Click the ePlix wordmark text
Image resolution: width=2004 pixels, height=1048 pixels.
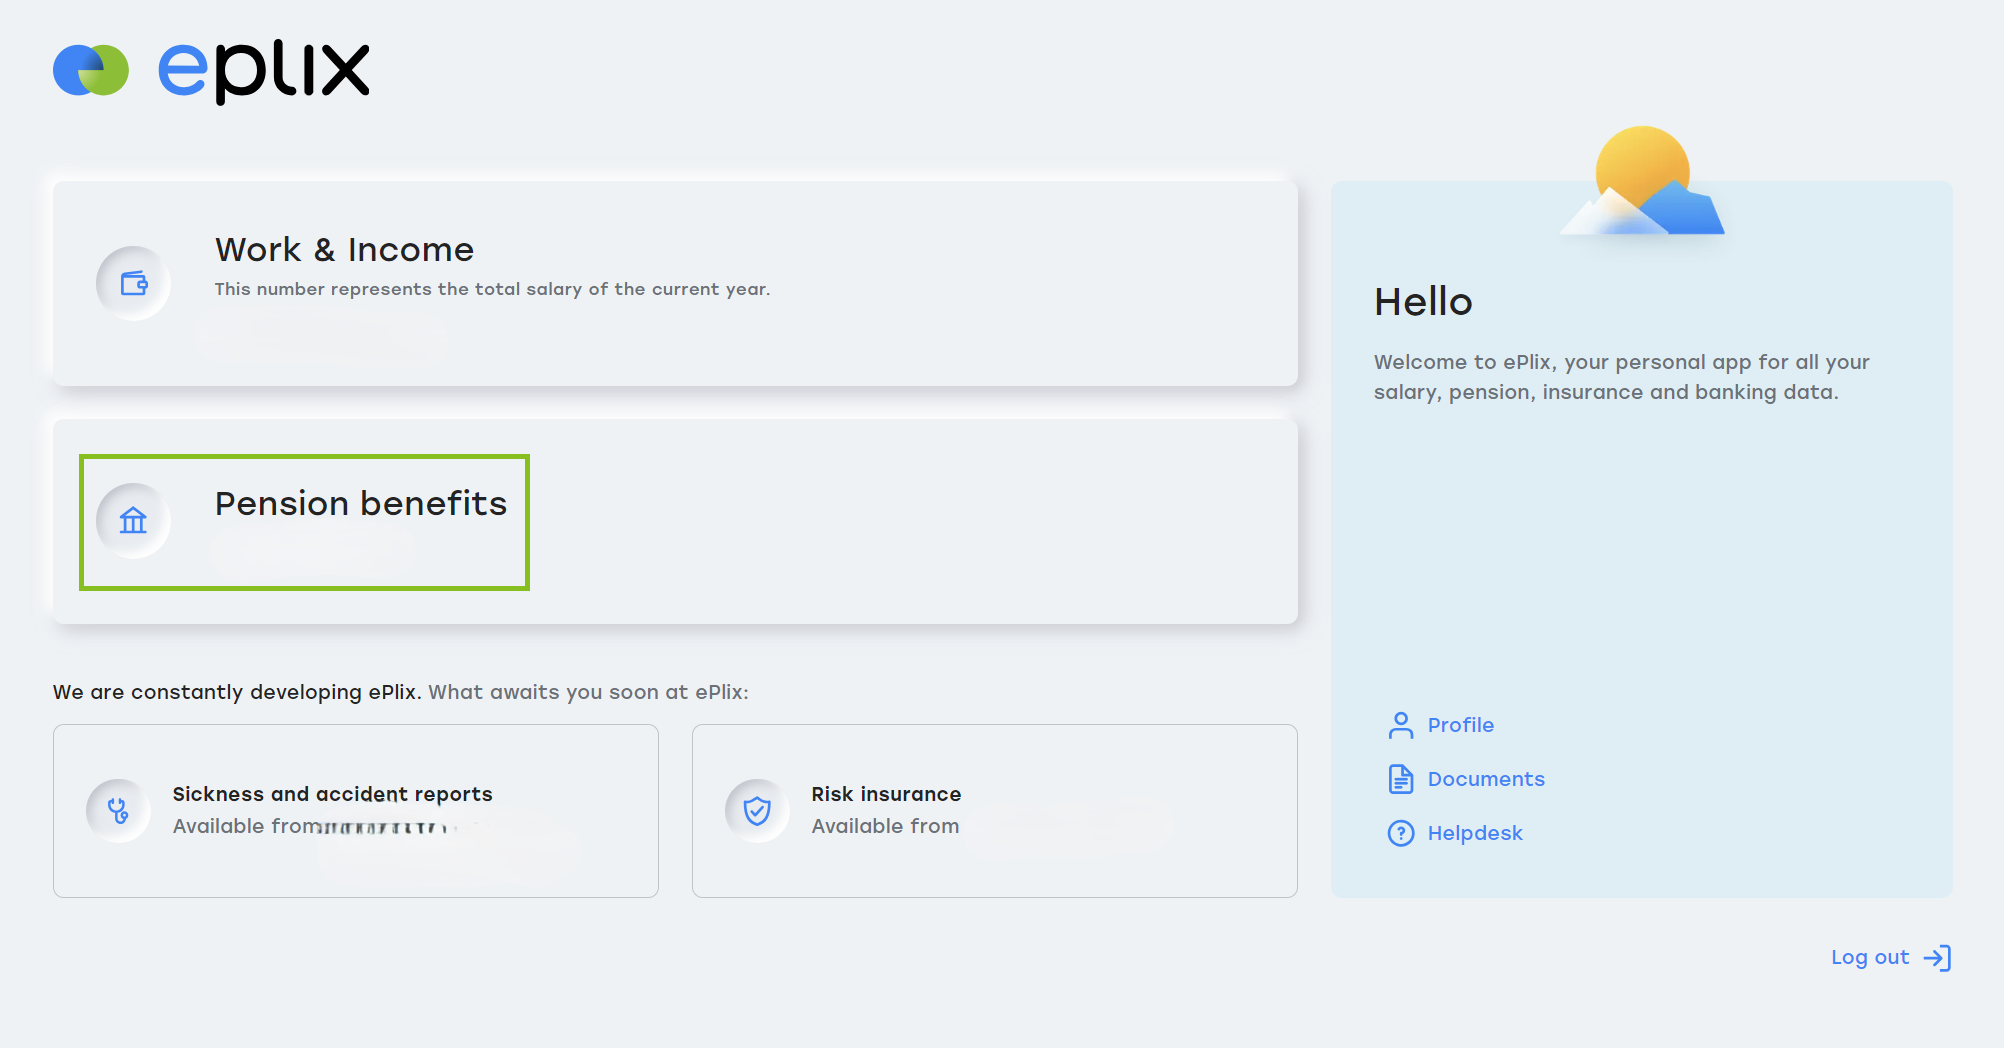point(264,70)
